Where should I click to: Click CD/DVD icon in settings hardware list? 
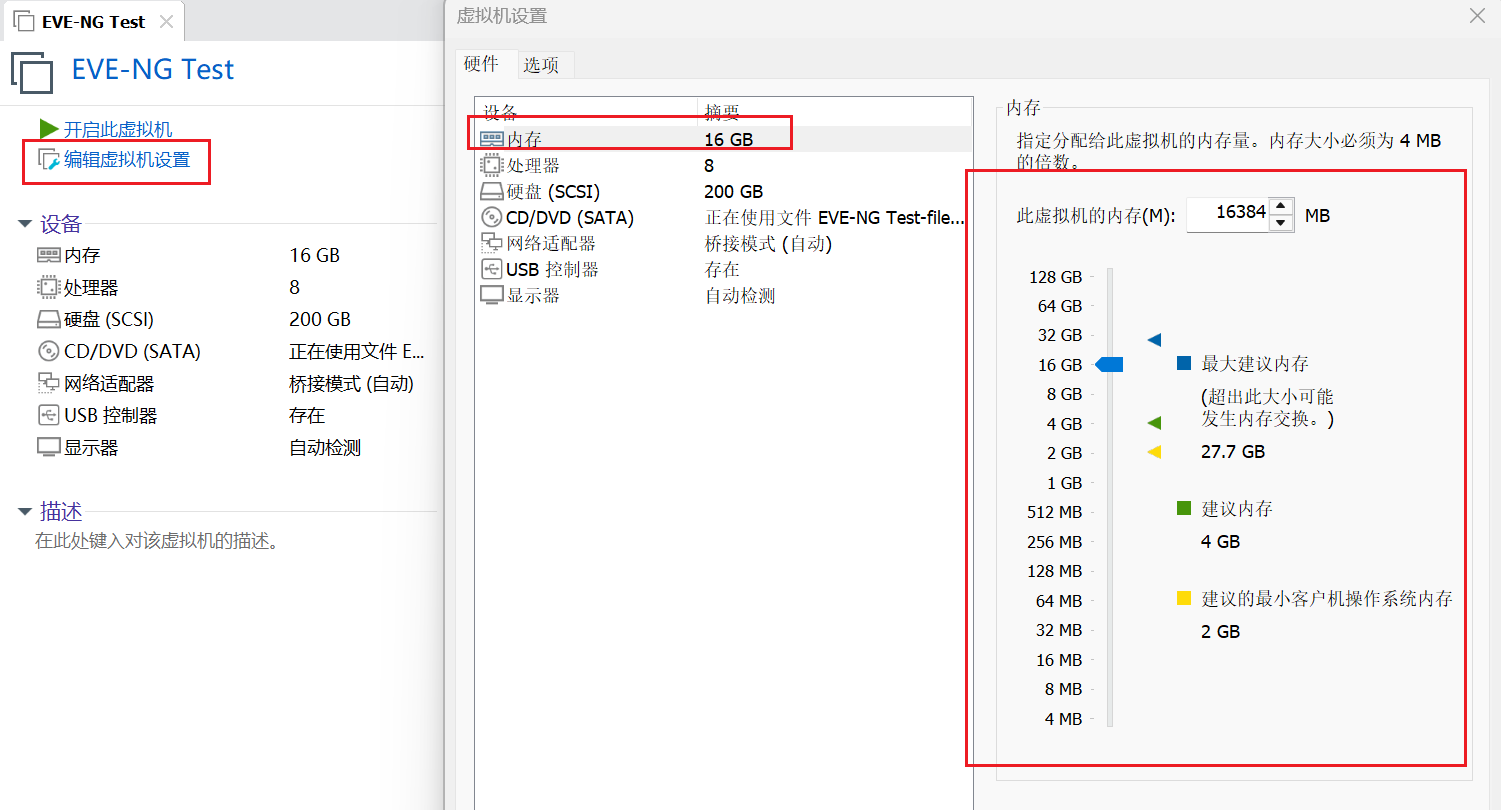click(492, 217)
